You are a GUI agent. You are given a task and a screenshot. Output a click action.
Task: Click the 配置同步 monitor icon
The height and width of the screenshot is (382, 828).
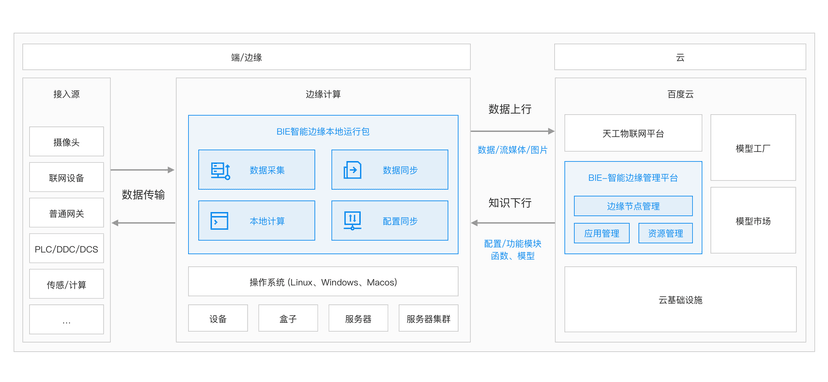click(x=352, y=221)
